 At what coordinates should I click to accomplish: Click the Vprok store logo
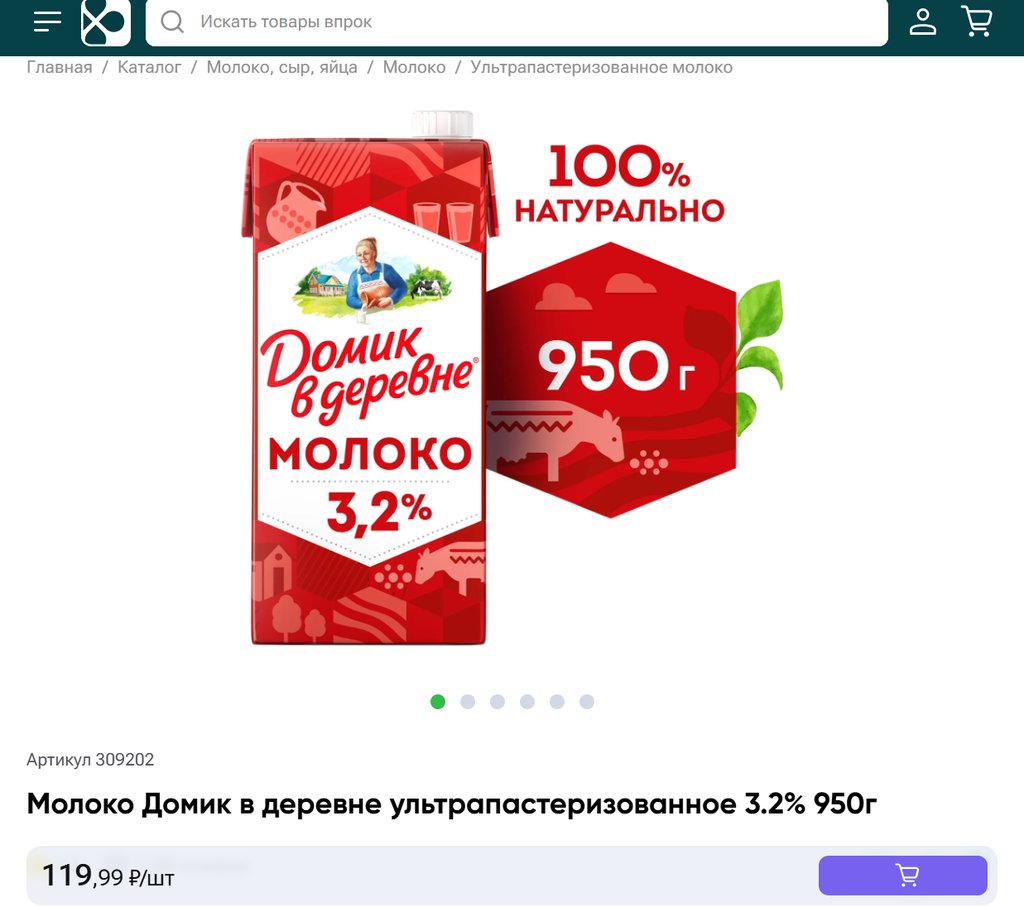pos(106,22)
